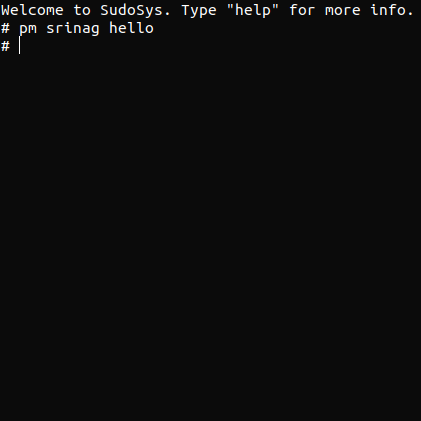The width and height of the screenshot is (421, 421).
Task: Click the word "Type" in the welcome message
Action: click(x=199, y=11)
